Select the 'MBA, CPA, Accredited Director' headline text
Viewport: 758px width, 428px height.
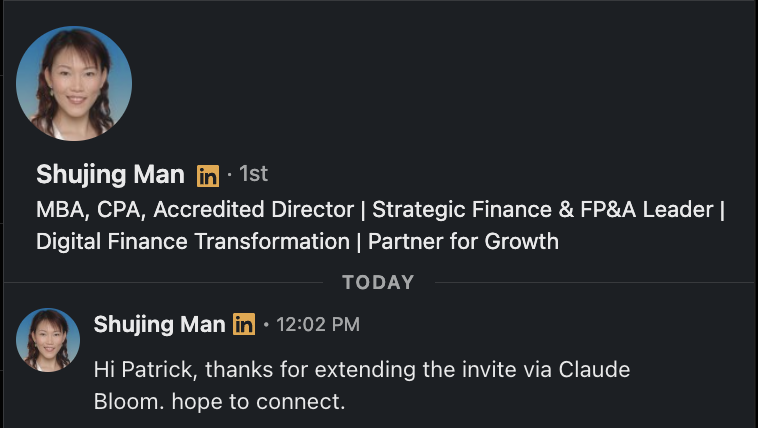tap(195, 210)
